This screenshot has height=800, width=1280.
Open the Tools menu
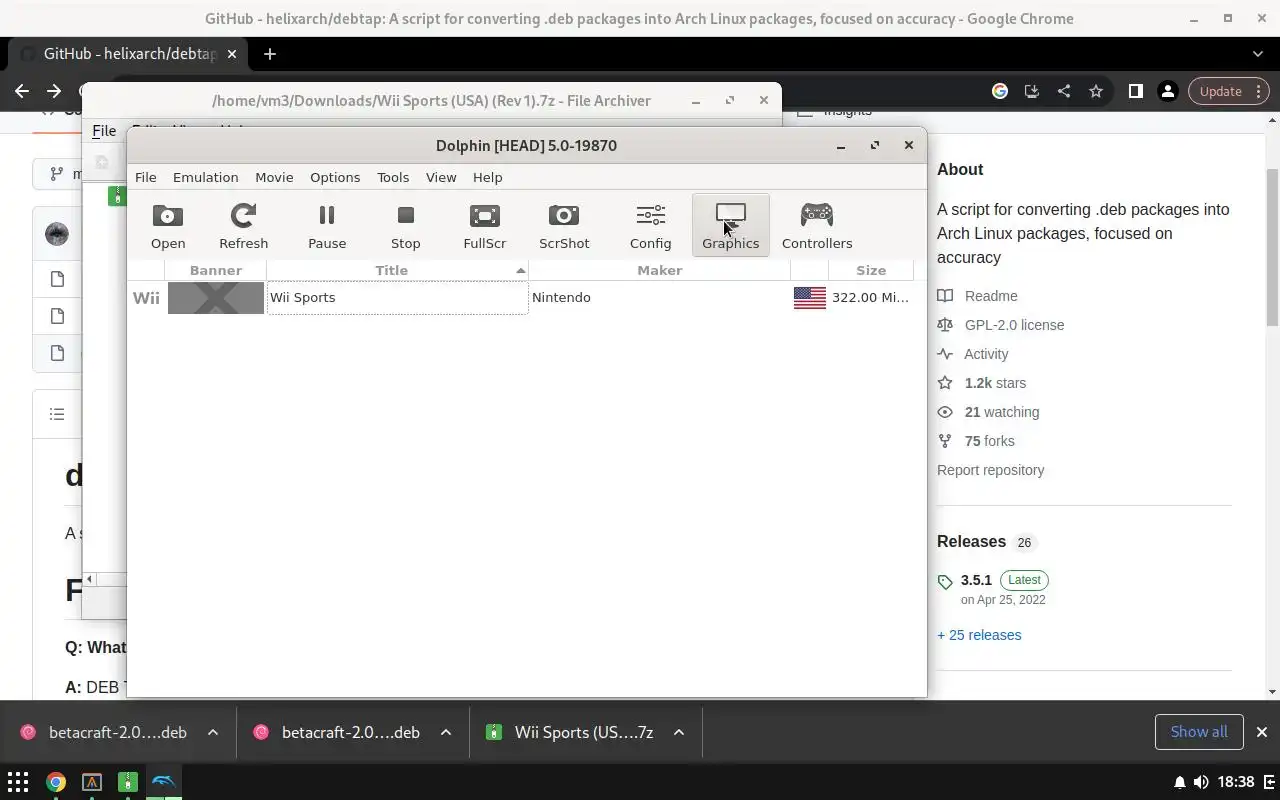[393, 177]
